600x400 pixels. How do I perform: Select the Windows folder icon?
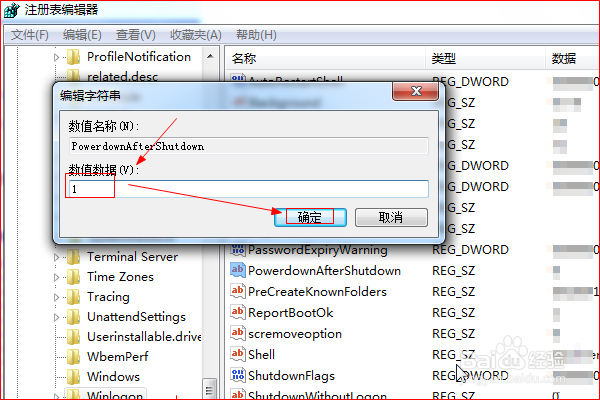pyautogui.click(x=73, y=377)
